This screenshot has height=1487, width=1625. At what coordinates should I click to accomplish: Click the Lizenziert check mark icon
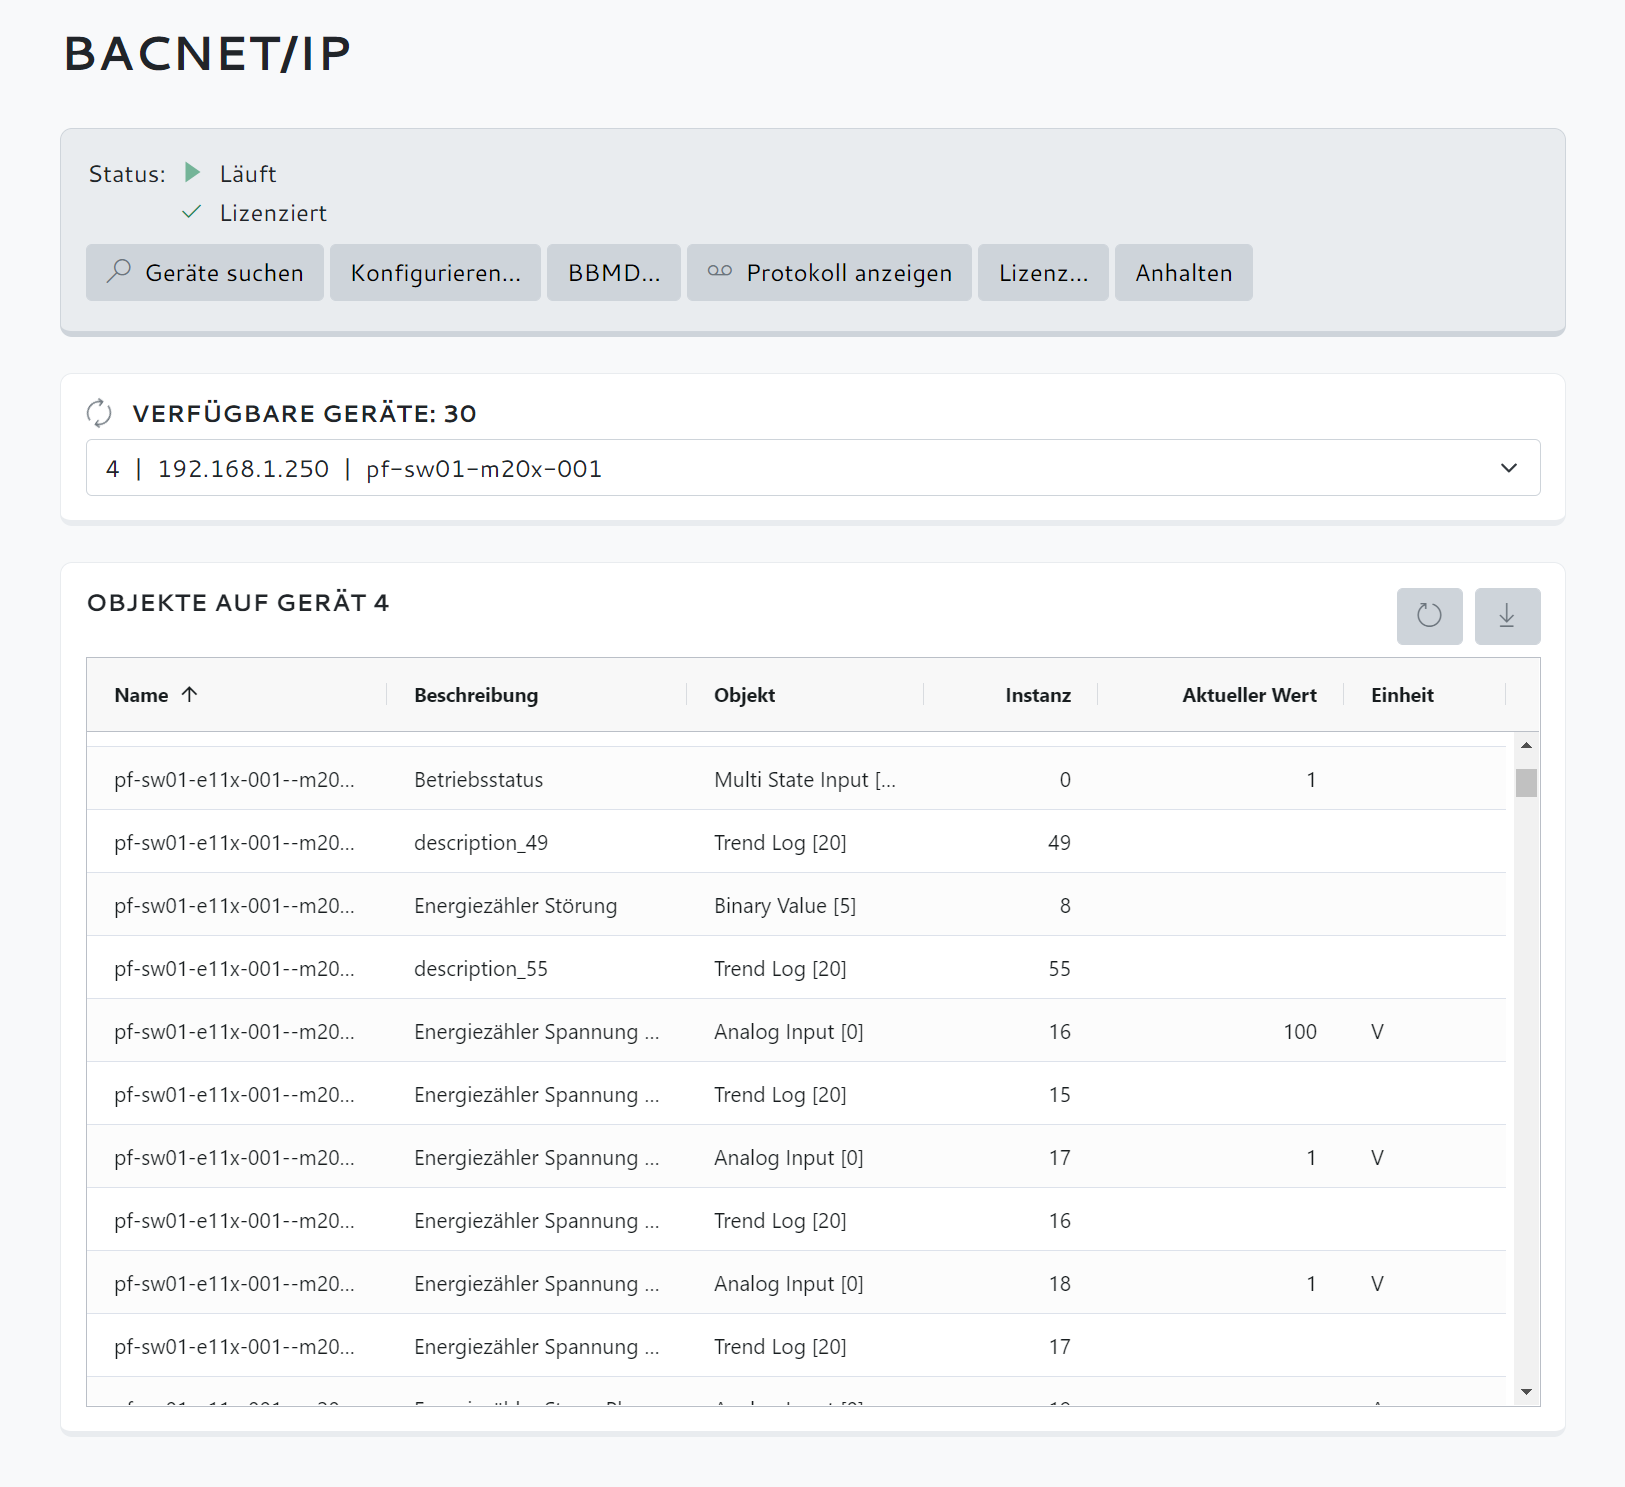(x=192, y=212)
